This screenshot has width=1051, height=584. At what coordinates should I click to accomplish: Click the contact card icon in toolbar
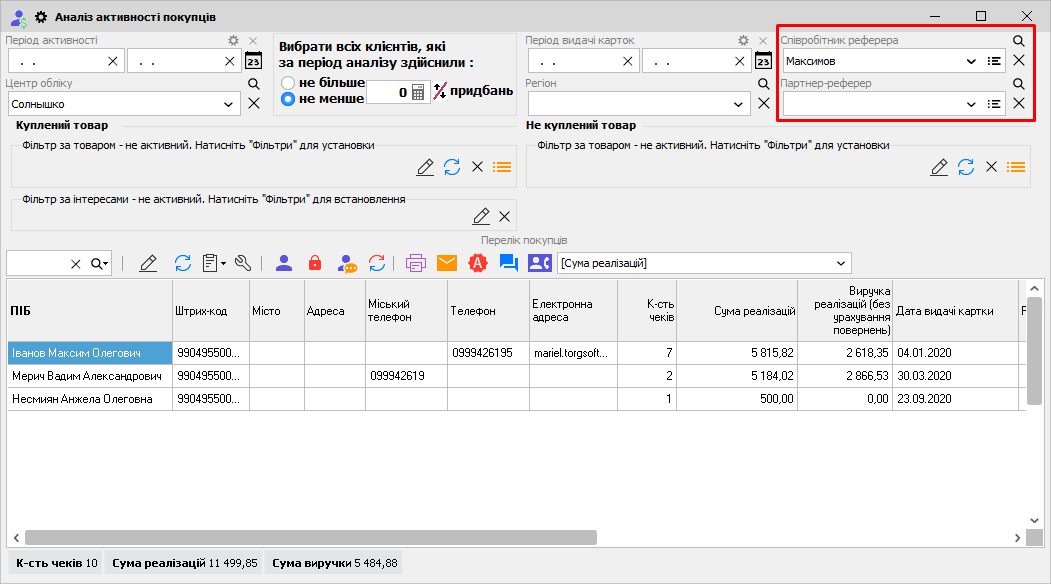(539, 263)
